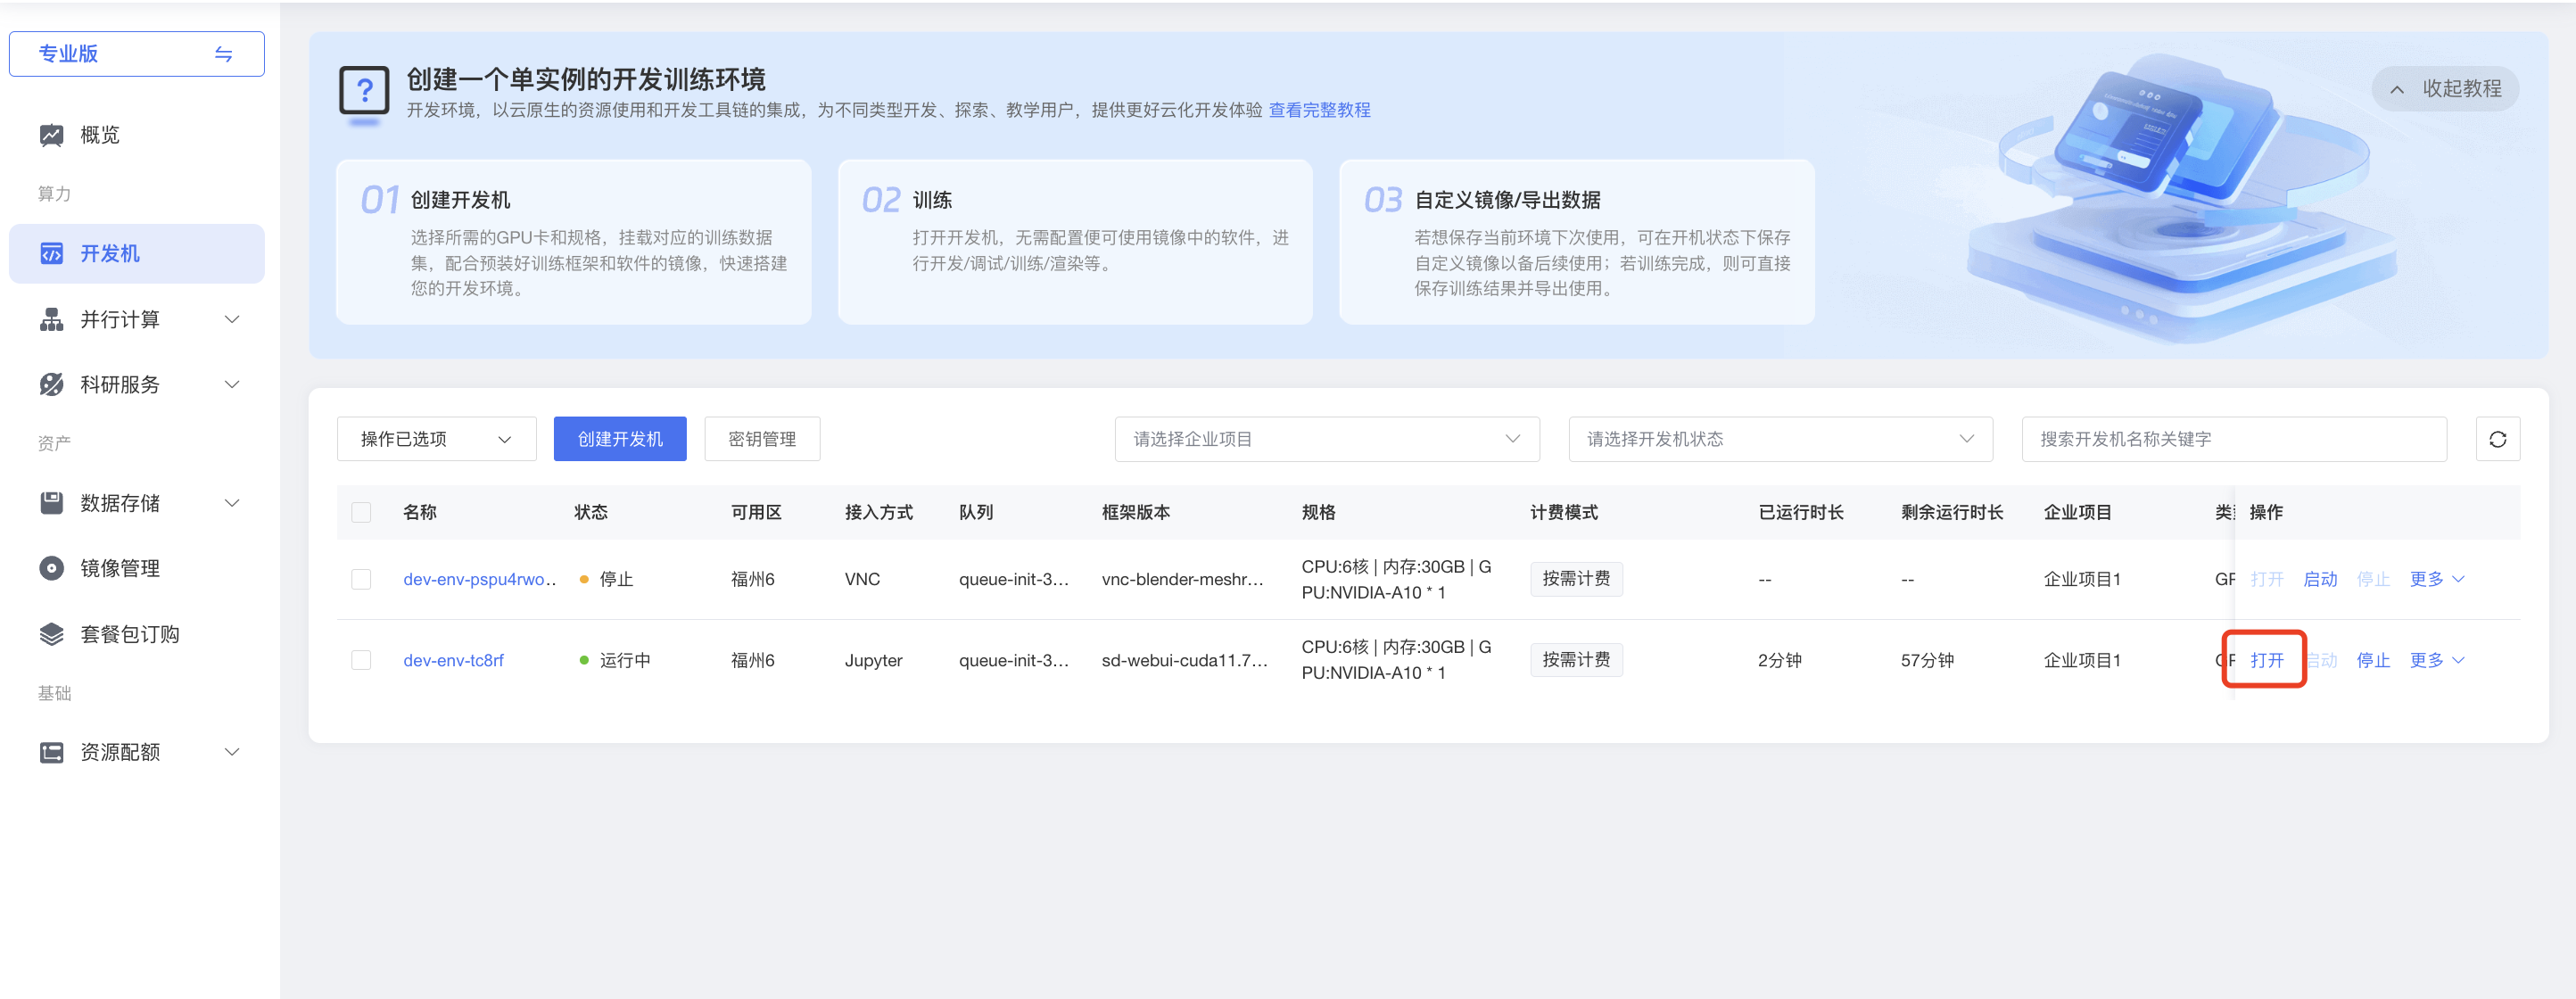Click the 数据存储 disk icon
The width and height of the screenshot is (2576, 999).
coord(51,503)
